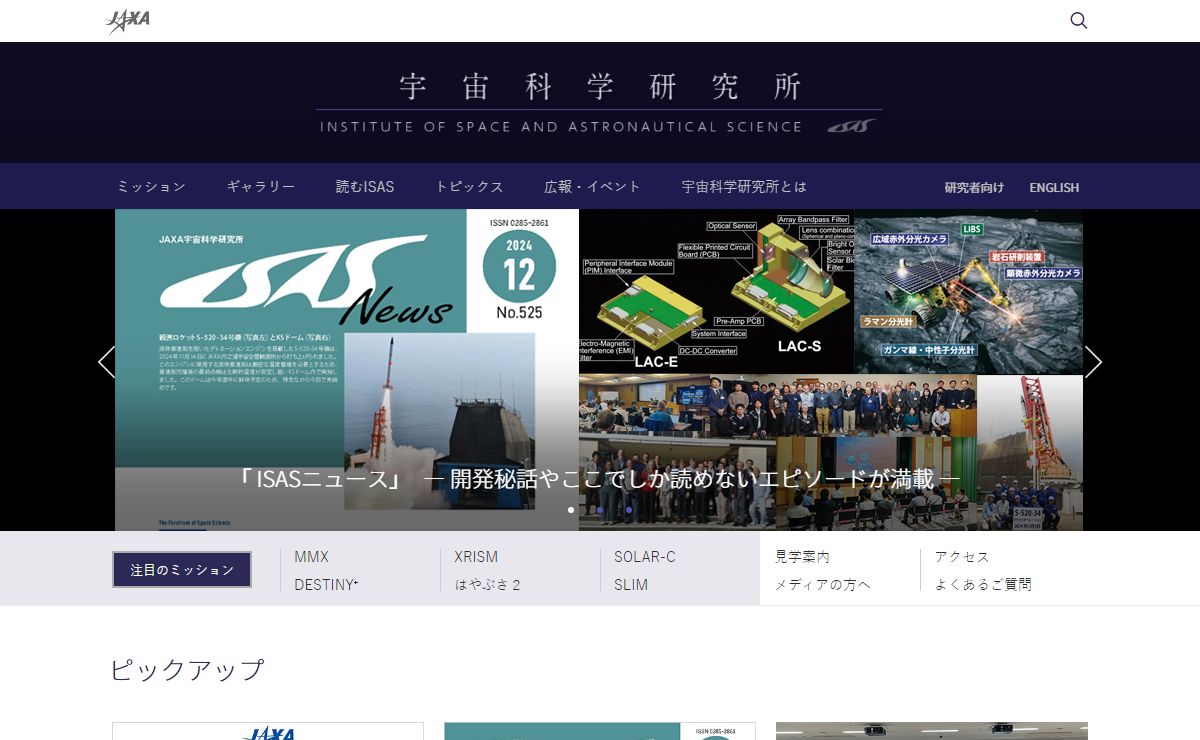Open the はやぶさ2 mission link
Screen dimensions: 1200x740
[487, 585]
